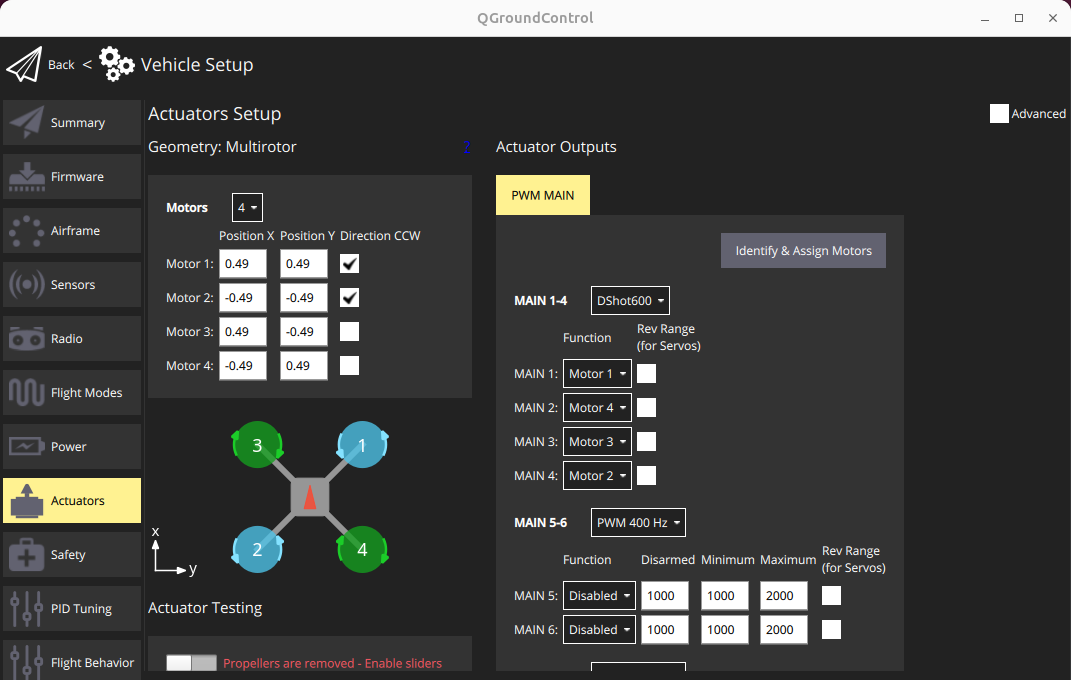Toggle Rev Range for MAIN 1
The width and height of the screenshot is (1071, 680).
click(x=646, y=373)
